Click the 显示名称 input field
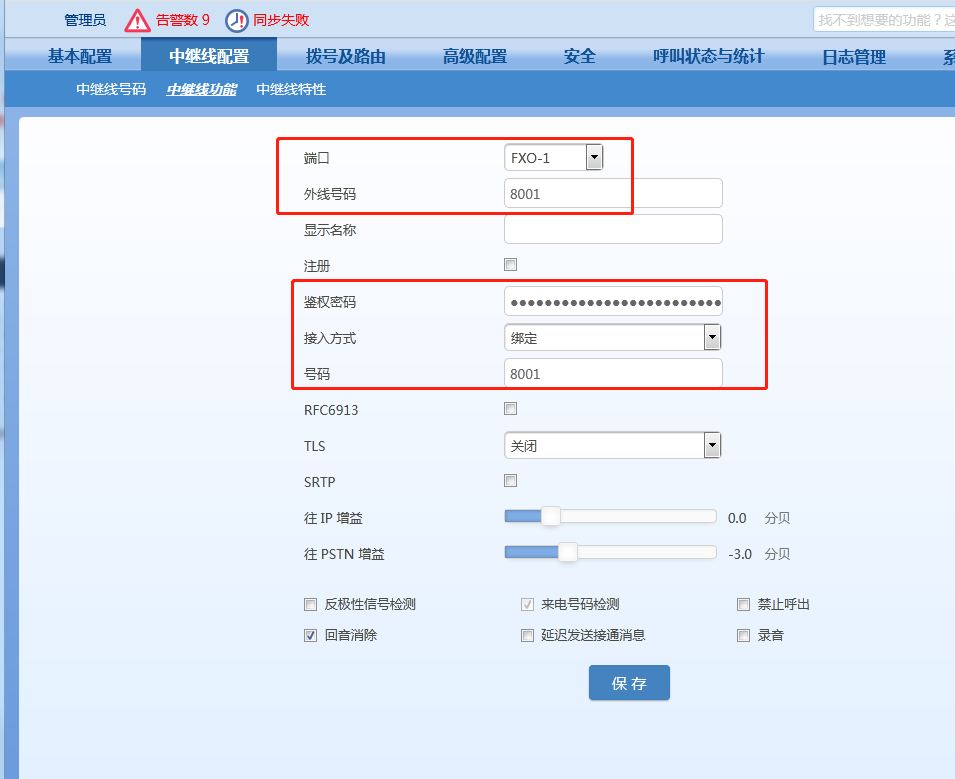This screenshot has height=779, width=955. tap(613, 229)
